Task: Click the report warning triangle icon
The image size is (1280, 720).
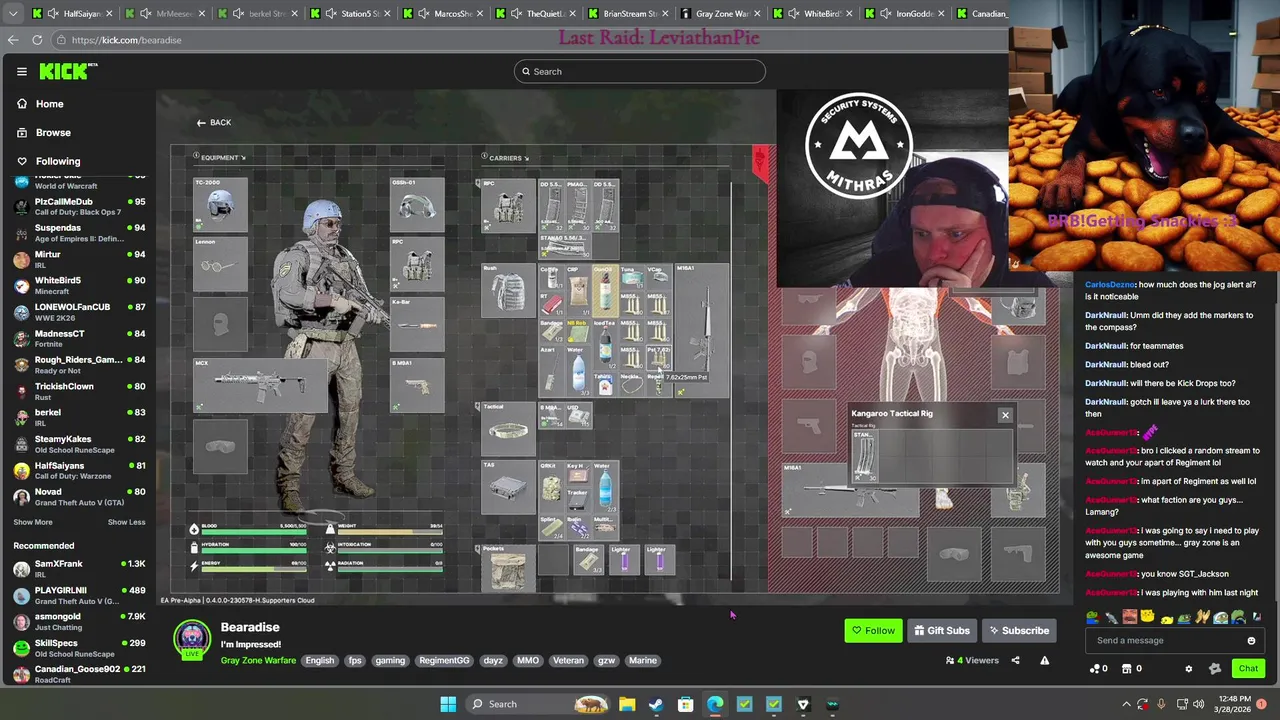Action: pos(1044,660)
